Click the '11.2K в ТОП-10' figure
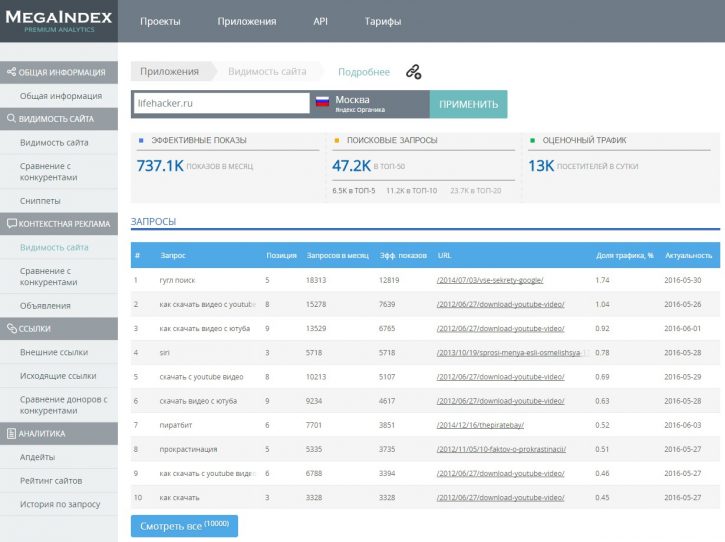Image resolution: width=725 pixels, height=542 pixels. (412, 191)
